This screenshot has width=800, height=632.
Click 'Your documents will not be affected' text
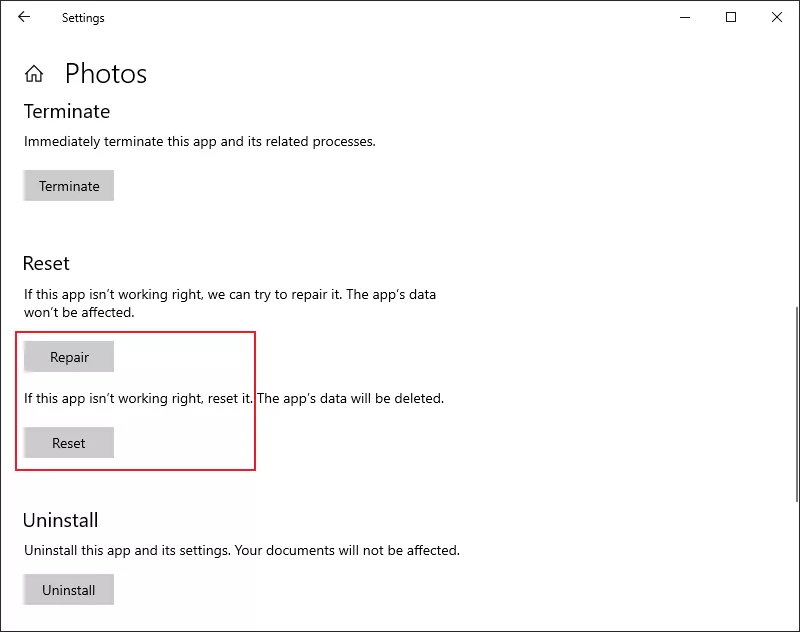coord(348,550)
